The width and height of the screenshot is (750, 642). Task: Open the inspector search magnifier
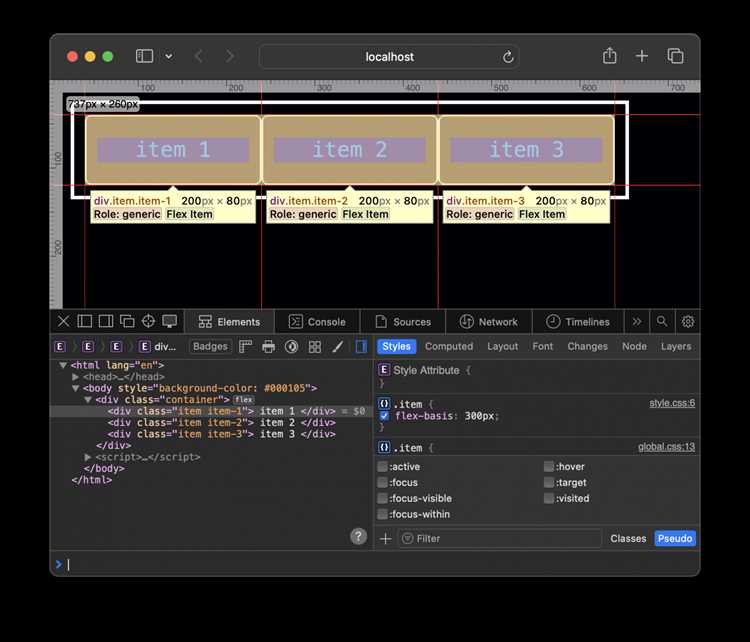tap(662, 321)
